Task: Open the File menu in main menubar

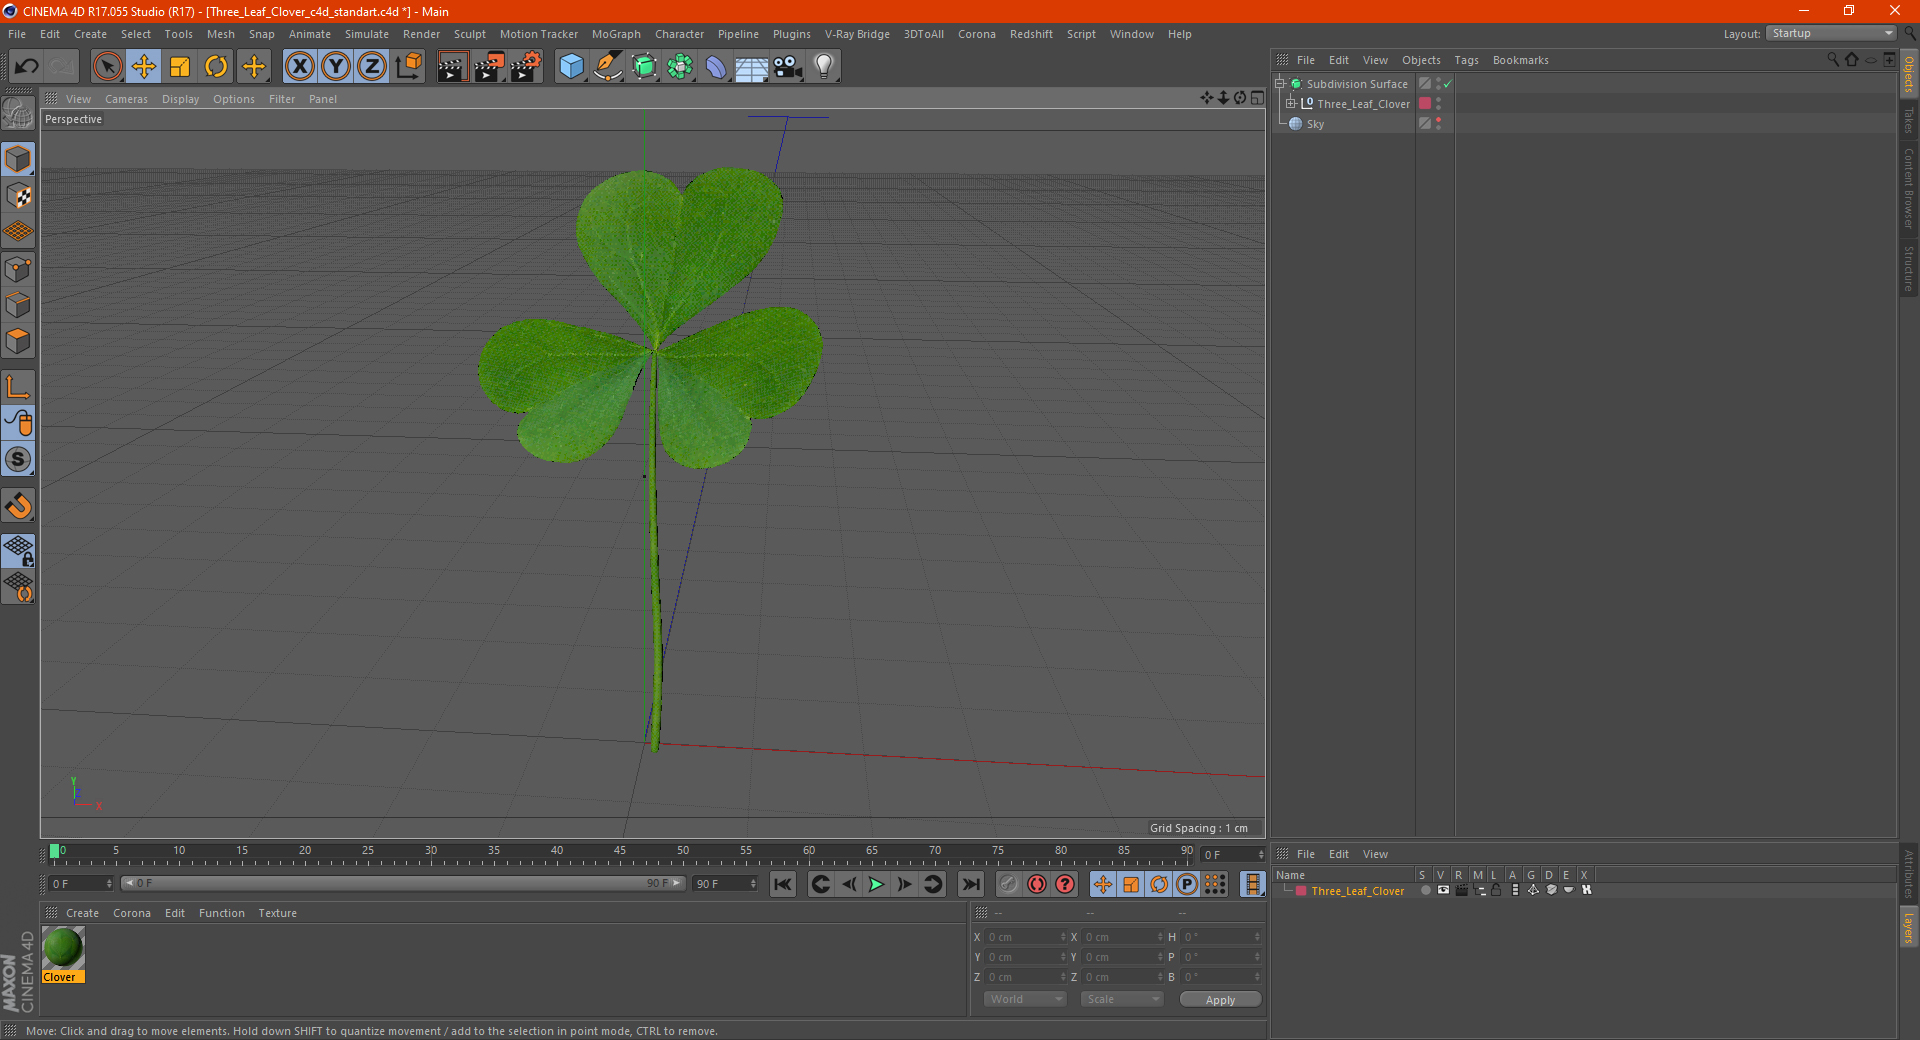Action: click(x=17, y=34)
